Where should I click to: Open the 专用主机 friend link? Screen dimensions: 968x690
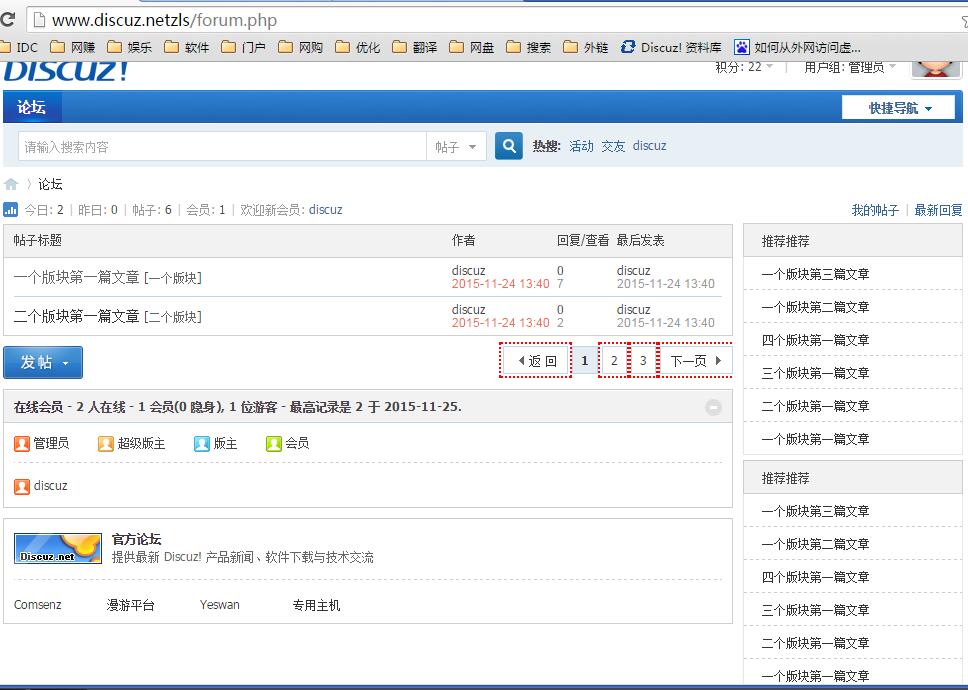(x=316, y=605)
